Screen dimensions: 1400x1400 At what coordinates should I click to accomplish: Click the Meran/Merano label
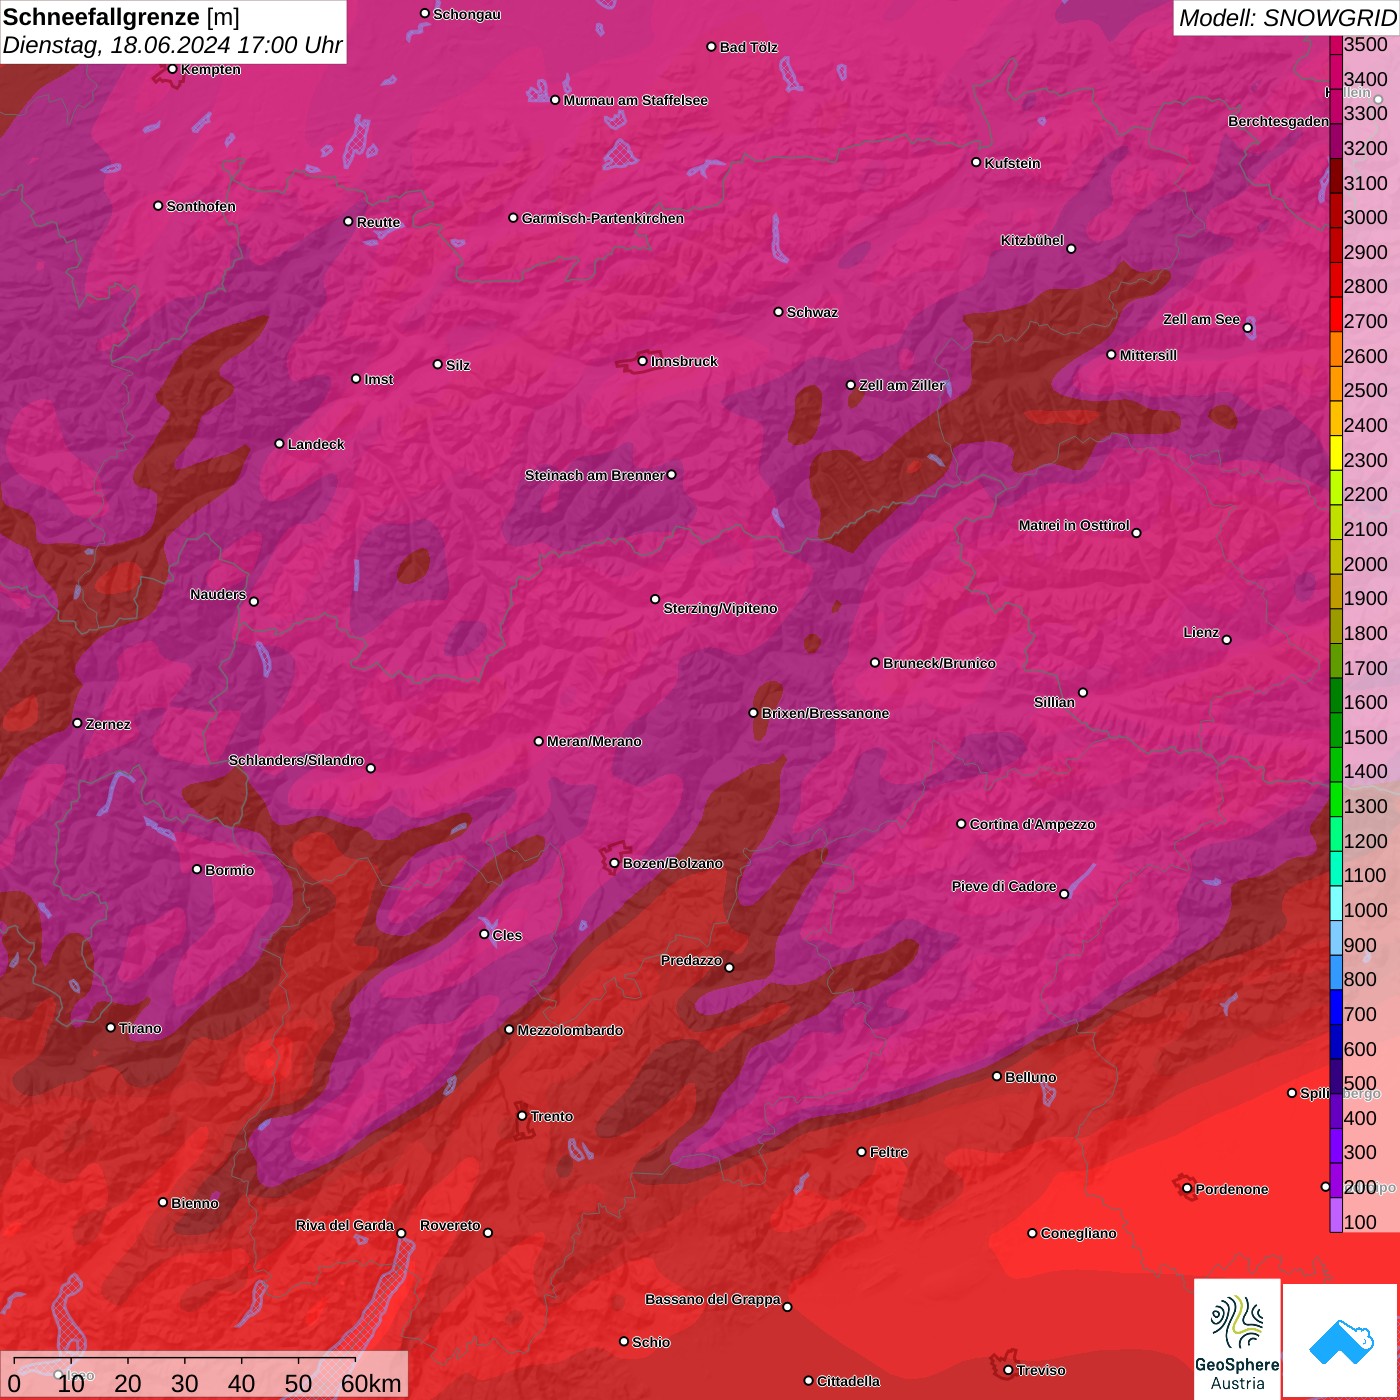(x=594, y=741)
